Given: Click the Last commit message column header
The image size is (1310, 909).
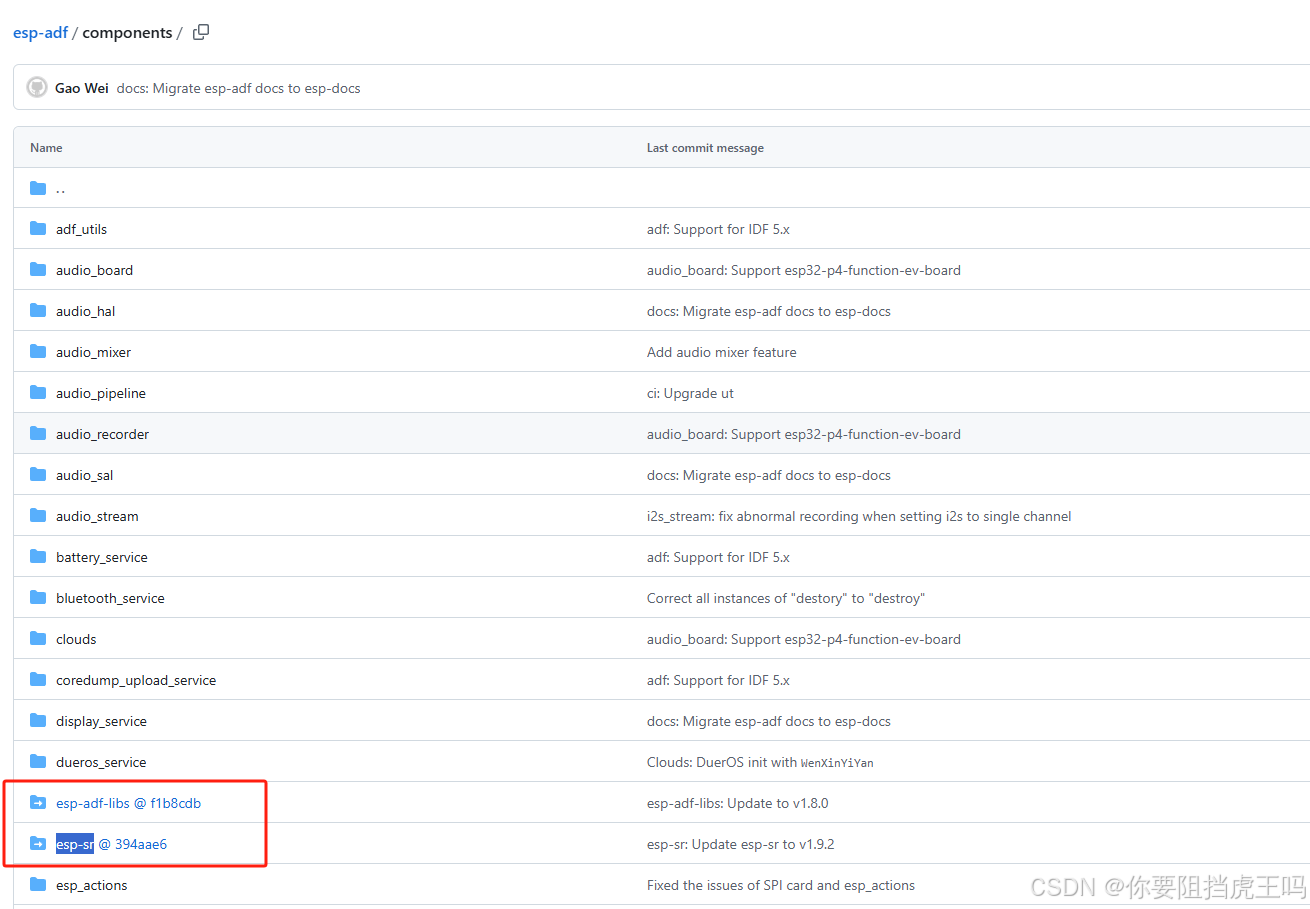Looking at the screenshot, I should point(705,147).
